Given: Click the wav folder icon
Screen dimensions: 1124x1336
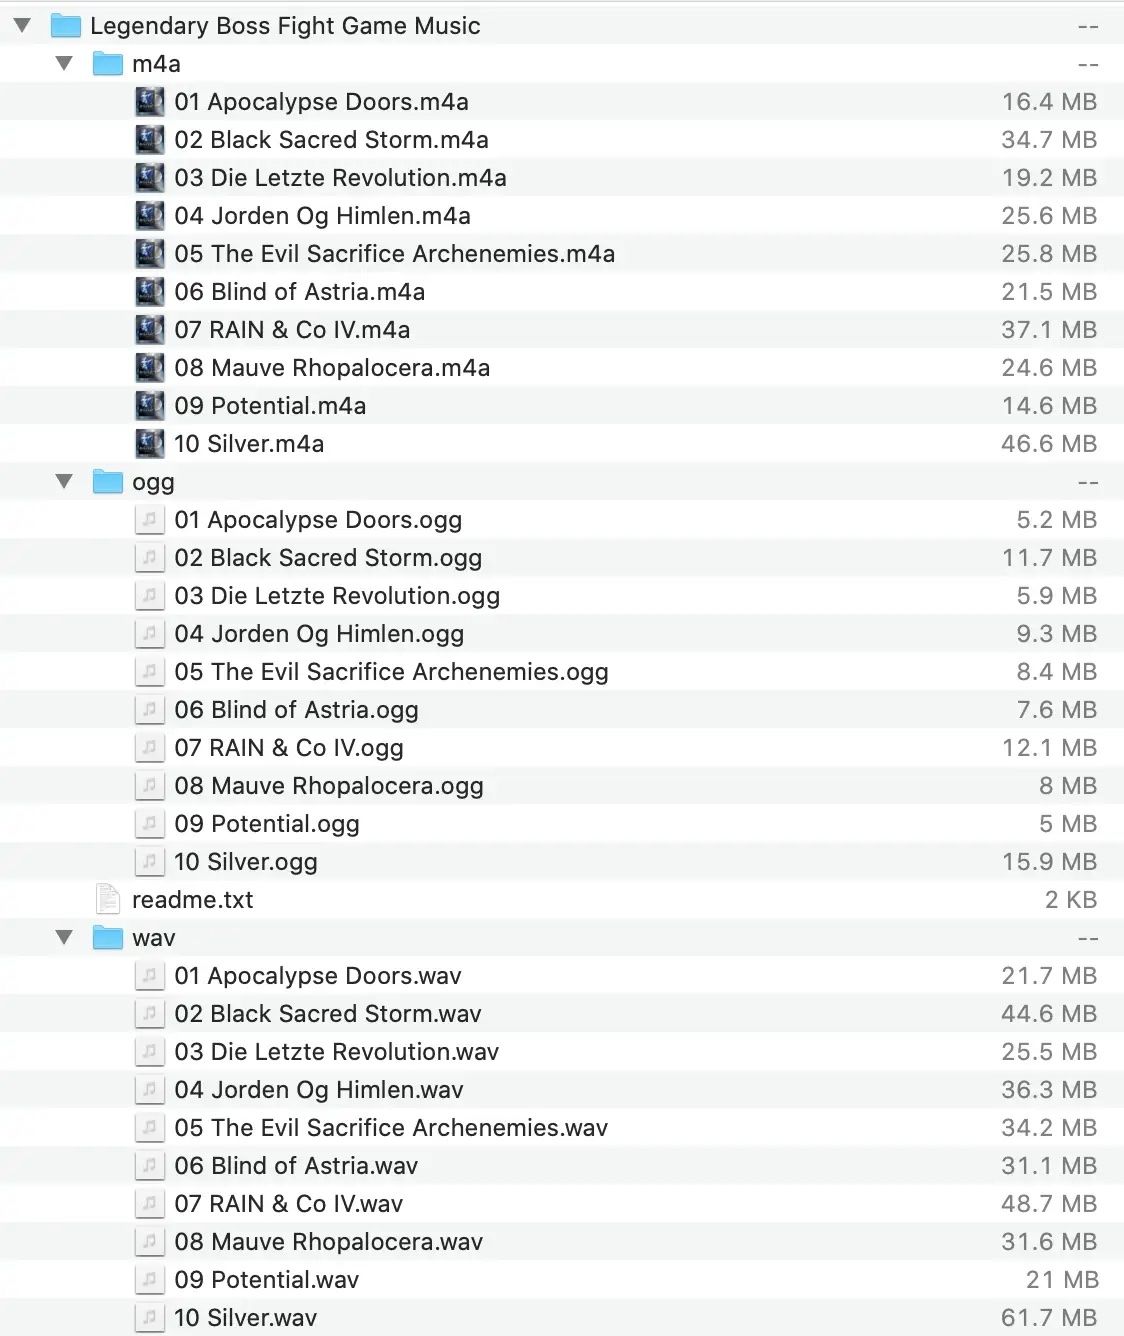Looking at the screenshot, I should click(x=107, y=938).
